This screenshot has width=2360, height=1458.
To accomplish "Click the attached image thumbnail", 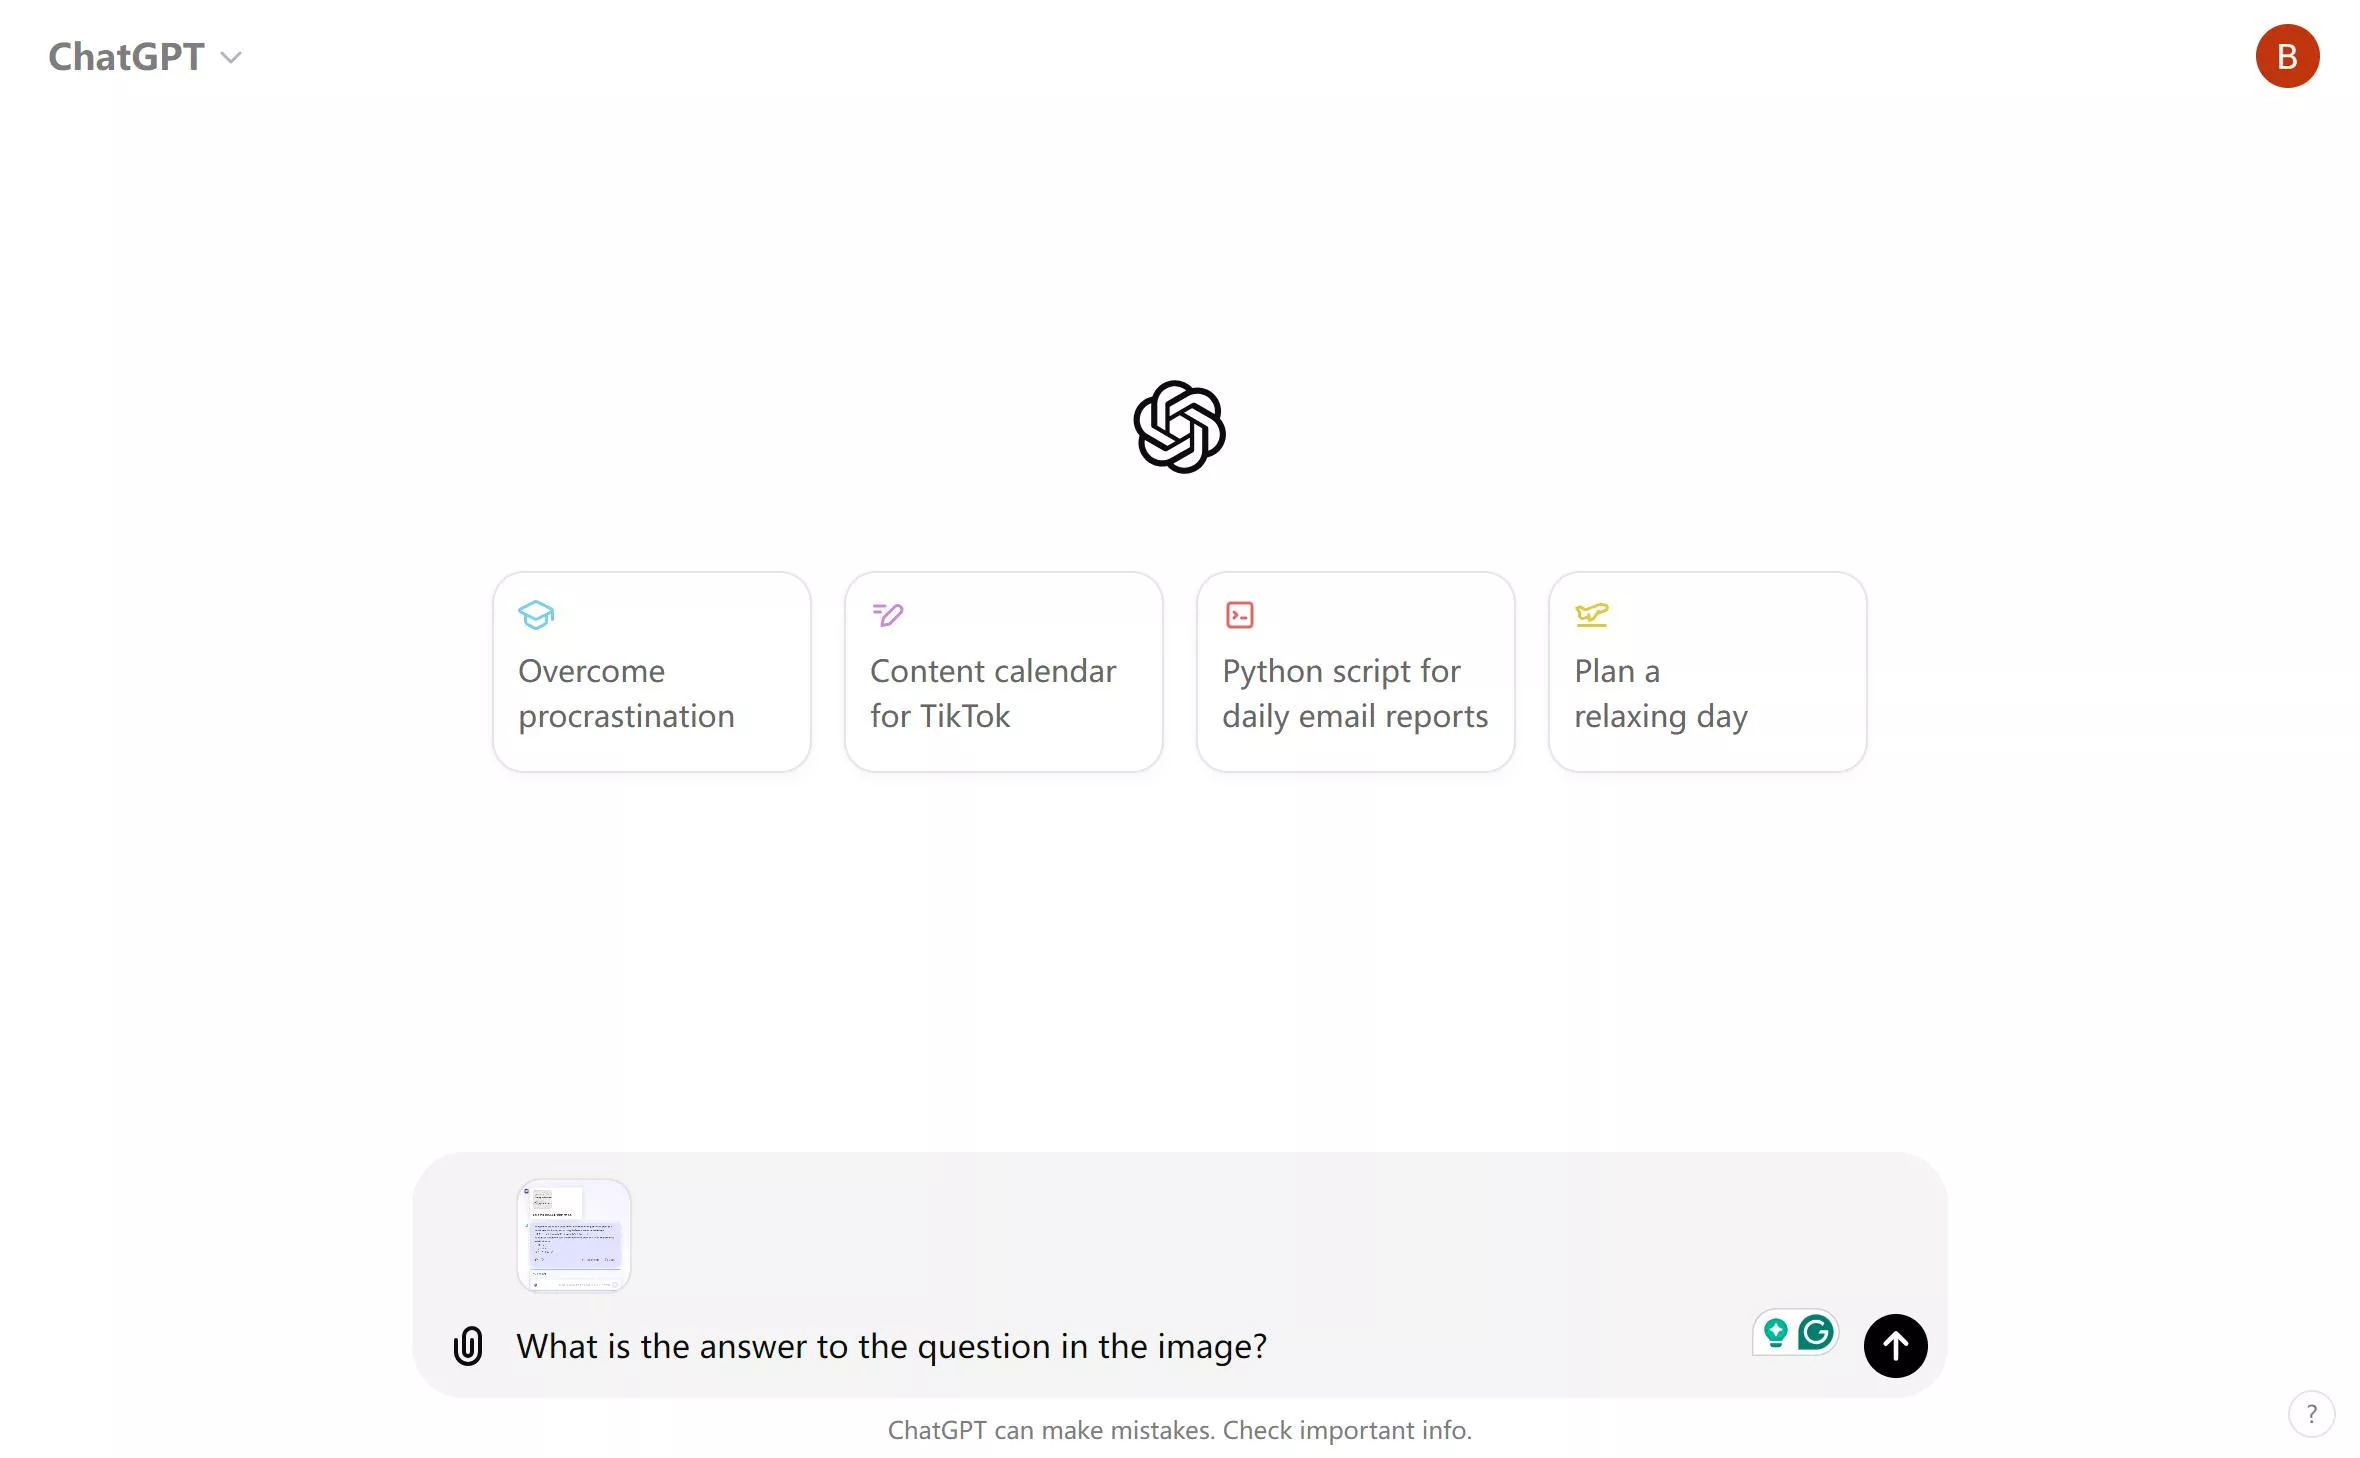I will (573, 1234).
